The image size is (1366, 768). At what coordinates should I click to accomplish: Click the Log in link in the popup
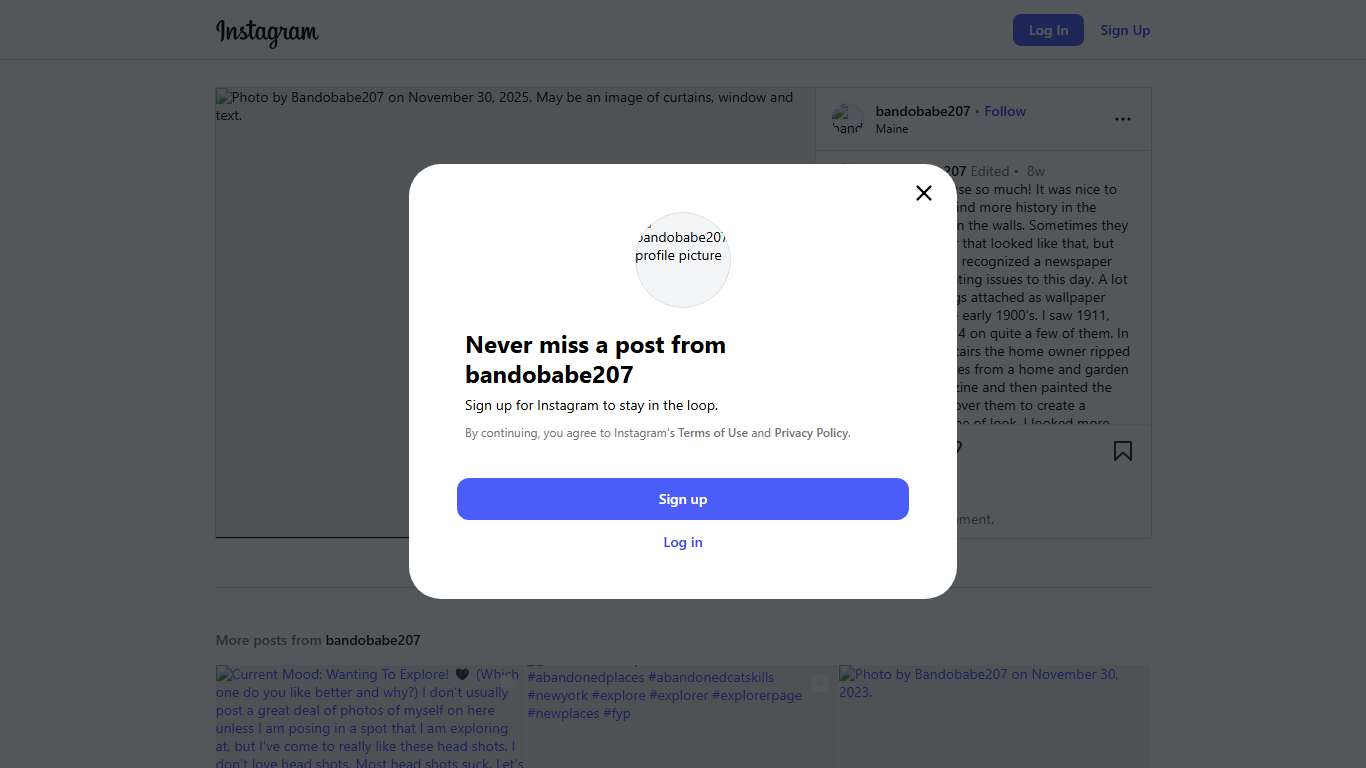tap(683, 542)
